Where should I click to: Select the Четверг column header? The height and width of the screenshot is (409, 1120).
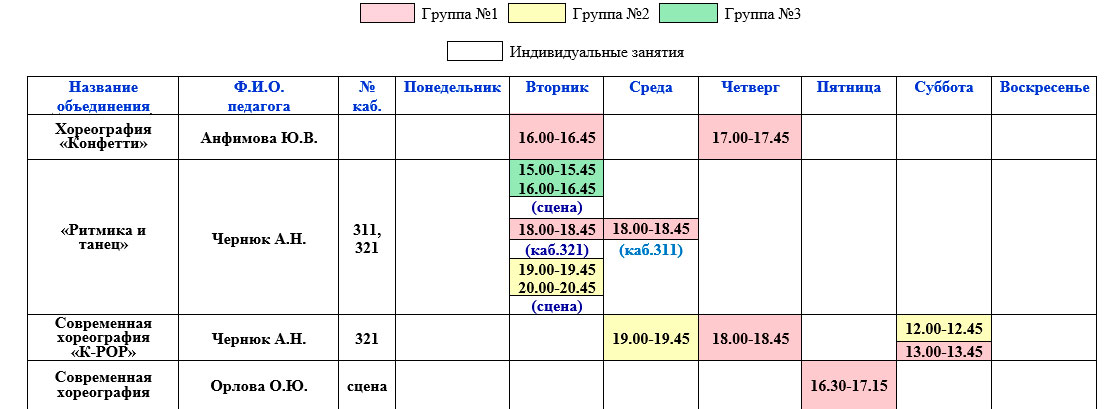(x=750, y=88)
